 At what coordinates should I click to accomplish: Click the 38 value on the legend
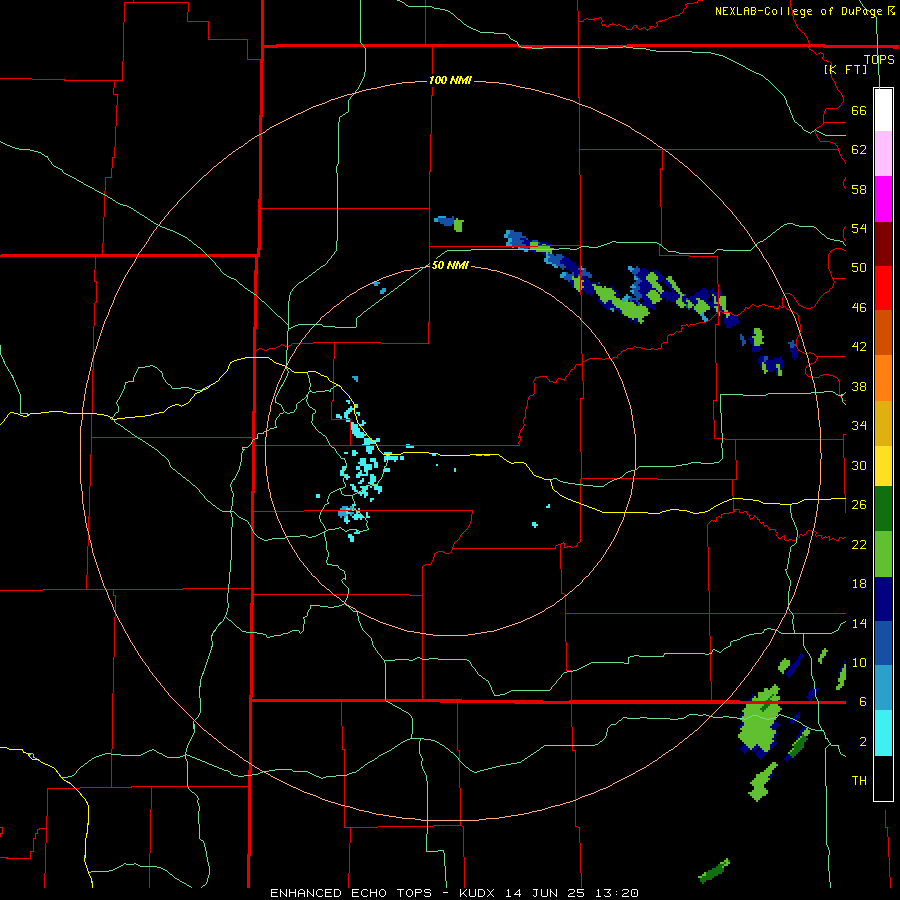pyautogui.click(x=859, y=386)
